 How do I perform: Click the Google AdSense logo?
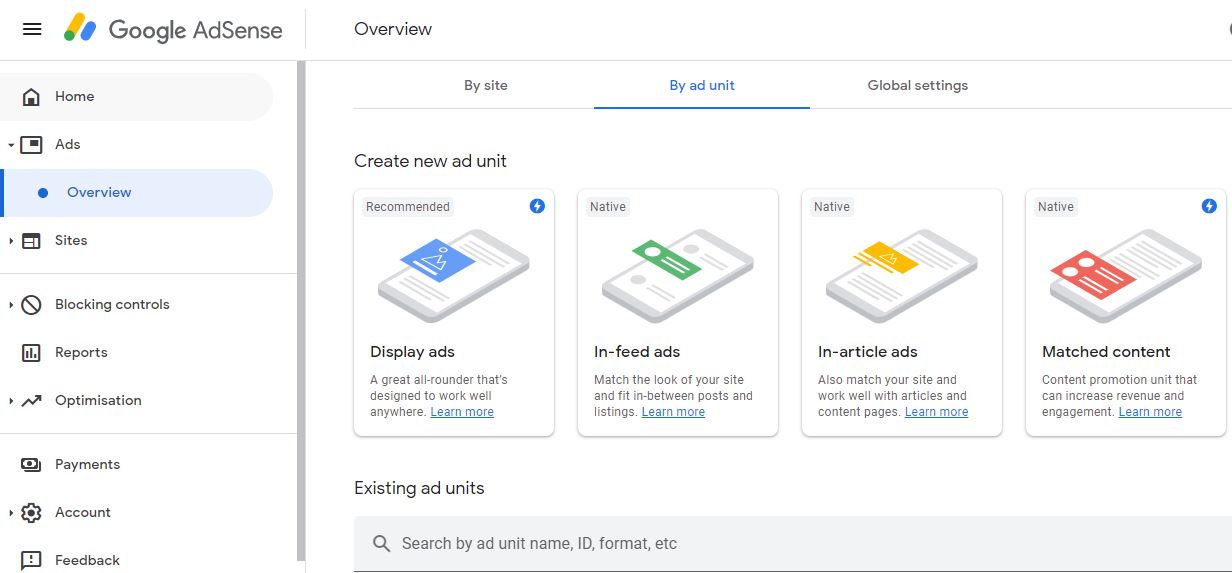pos(173,29)
